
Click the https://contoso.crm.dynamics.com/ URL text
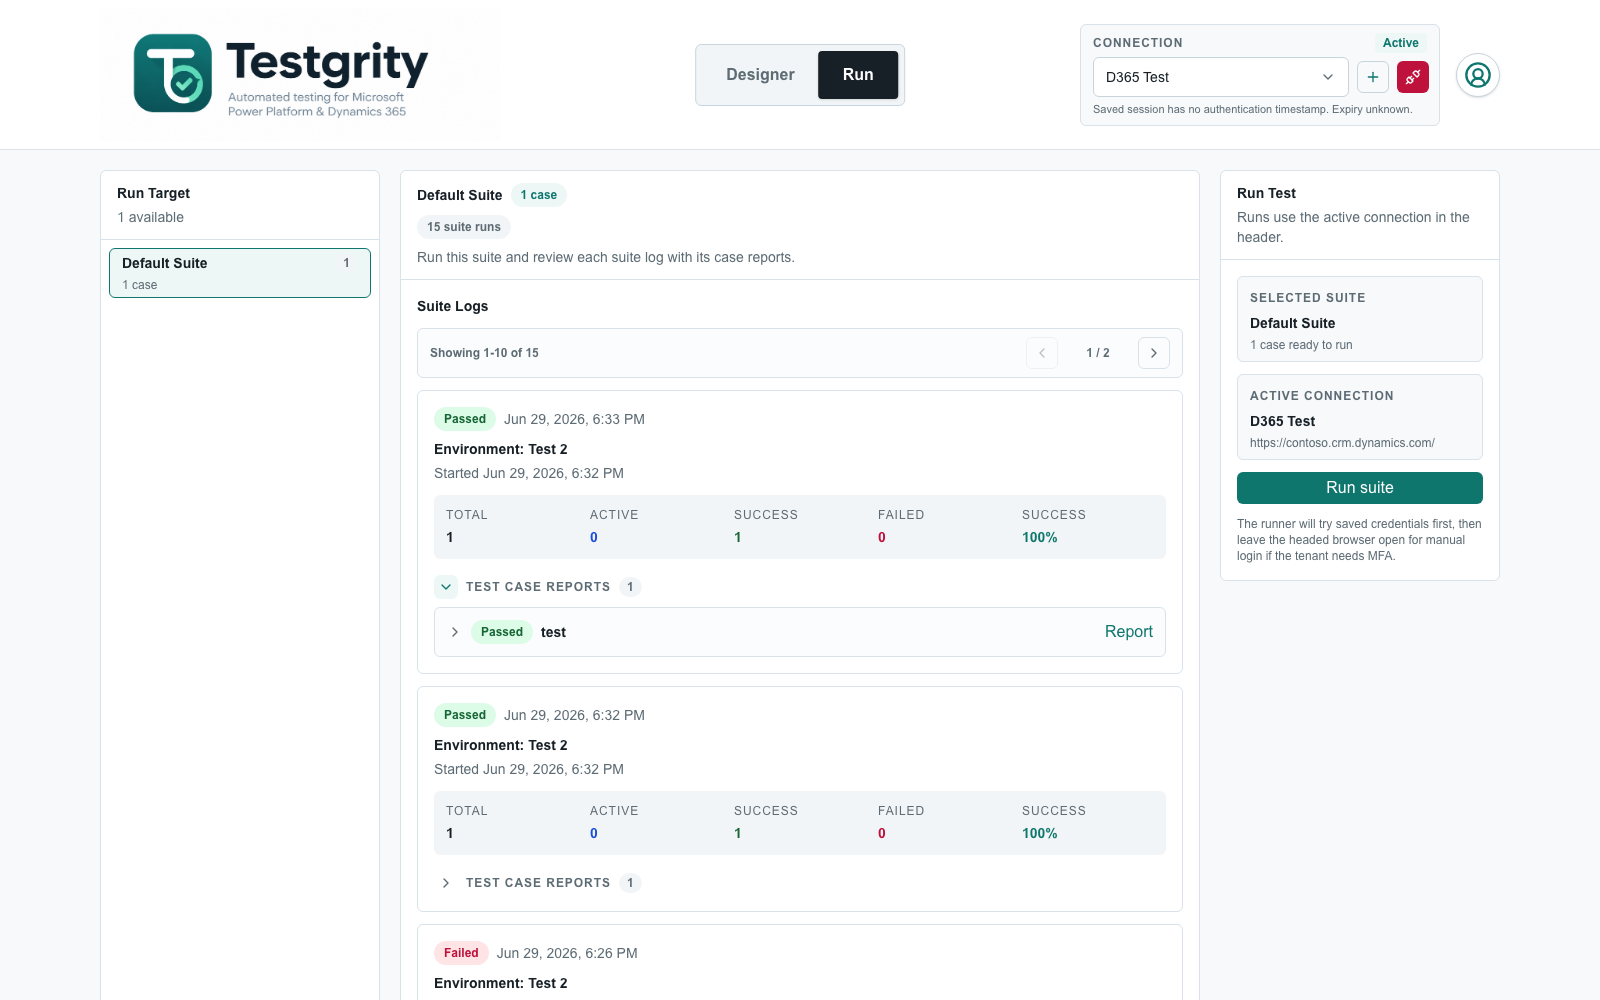(1342, 443)
